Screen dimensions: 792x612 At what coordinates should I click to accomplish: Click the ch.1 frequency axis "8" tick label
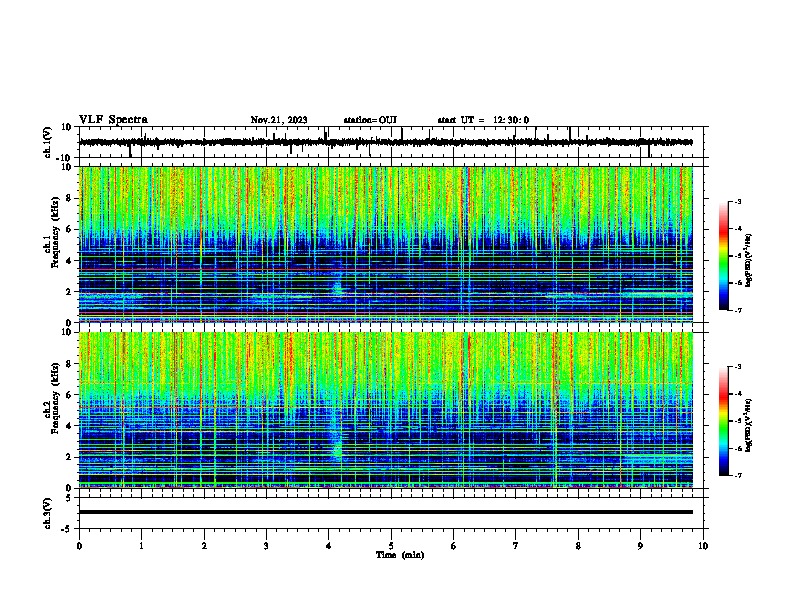[69, 198]
